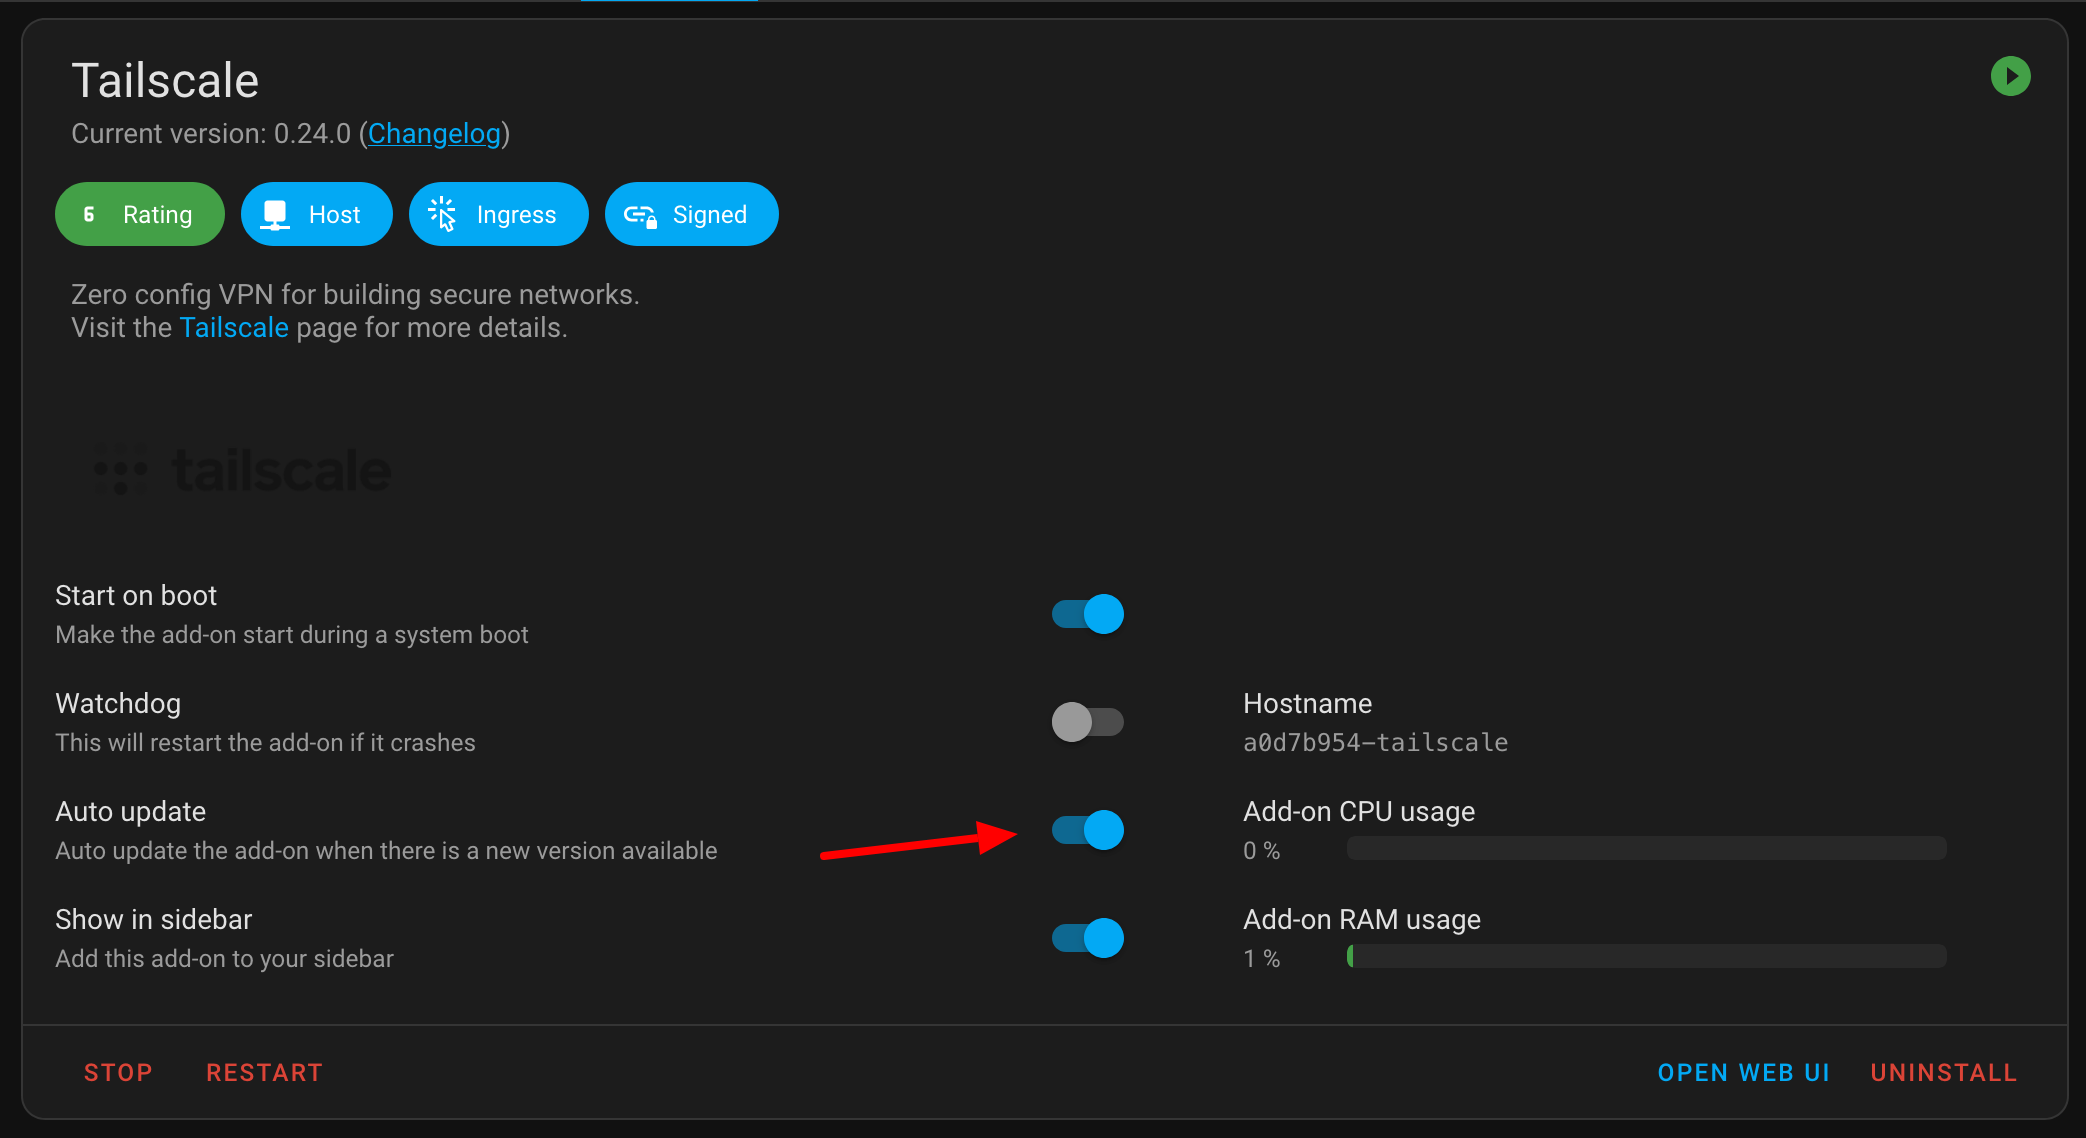Click the Add-on CPU usage bar
The image size is (2086, 1138).
tap(1645, 847)
